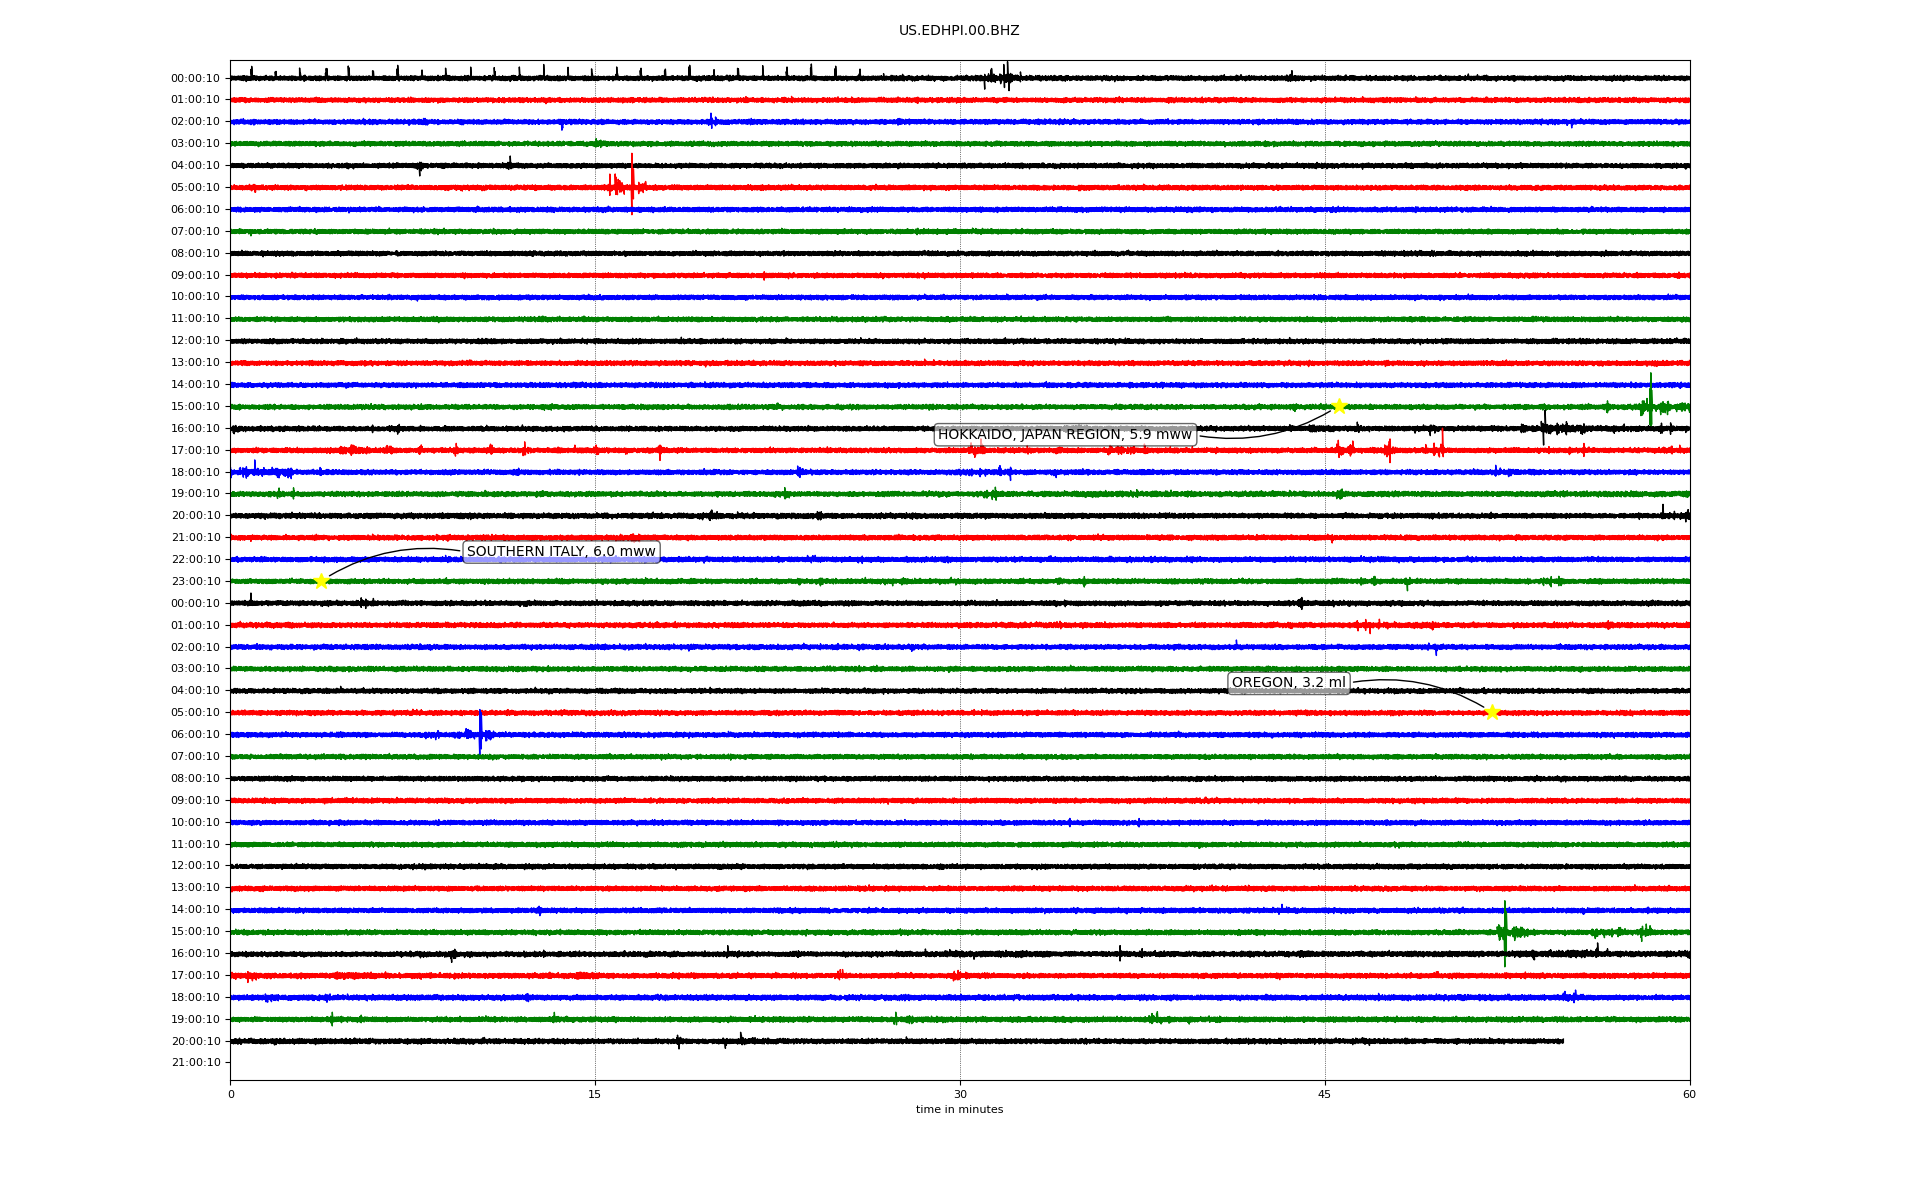Viewport: 1920px width, 1200px height.
Task: Click the 12:00:10 label in the upper half
Action: (x=196, y=341)
